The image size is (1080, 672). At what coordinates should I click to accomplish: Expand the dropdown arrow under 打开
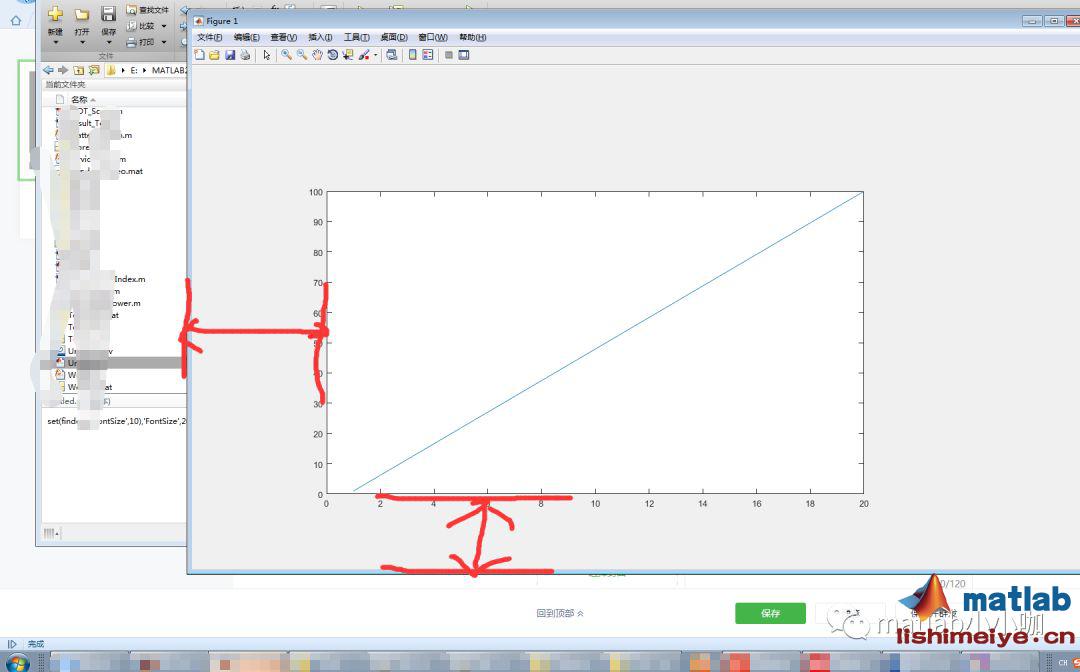[x=82, y=42]
